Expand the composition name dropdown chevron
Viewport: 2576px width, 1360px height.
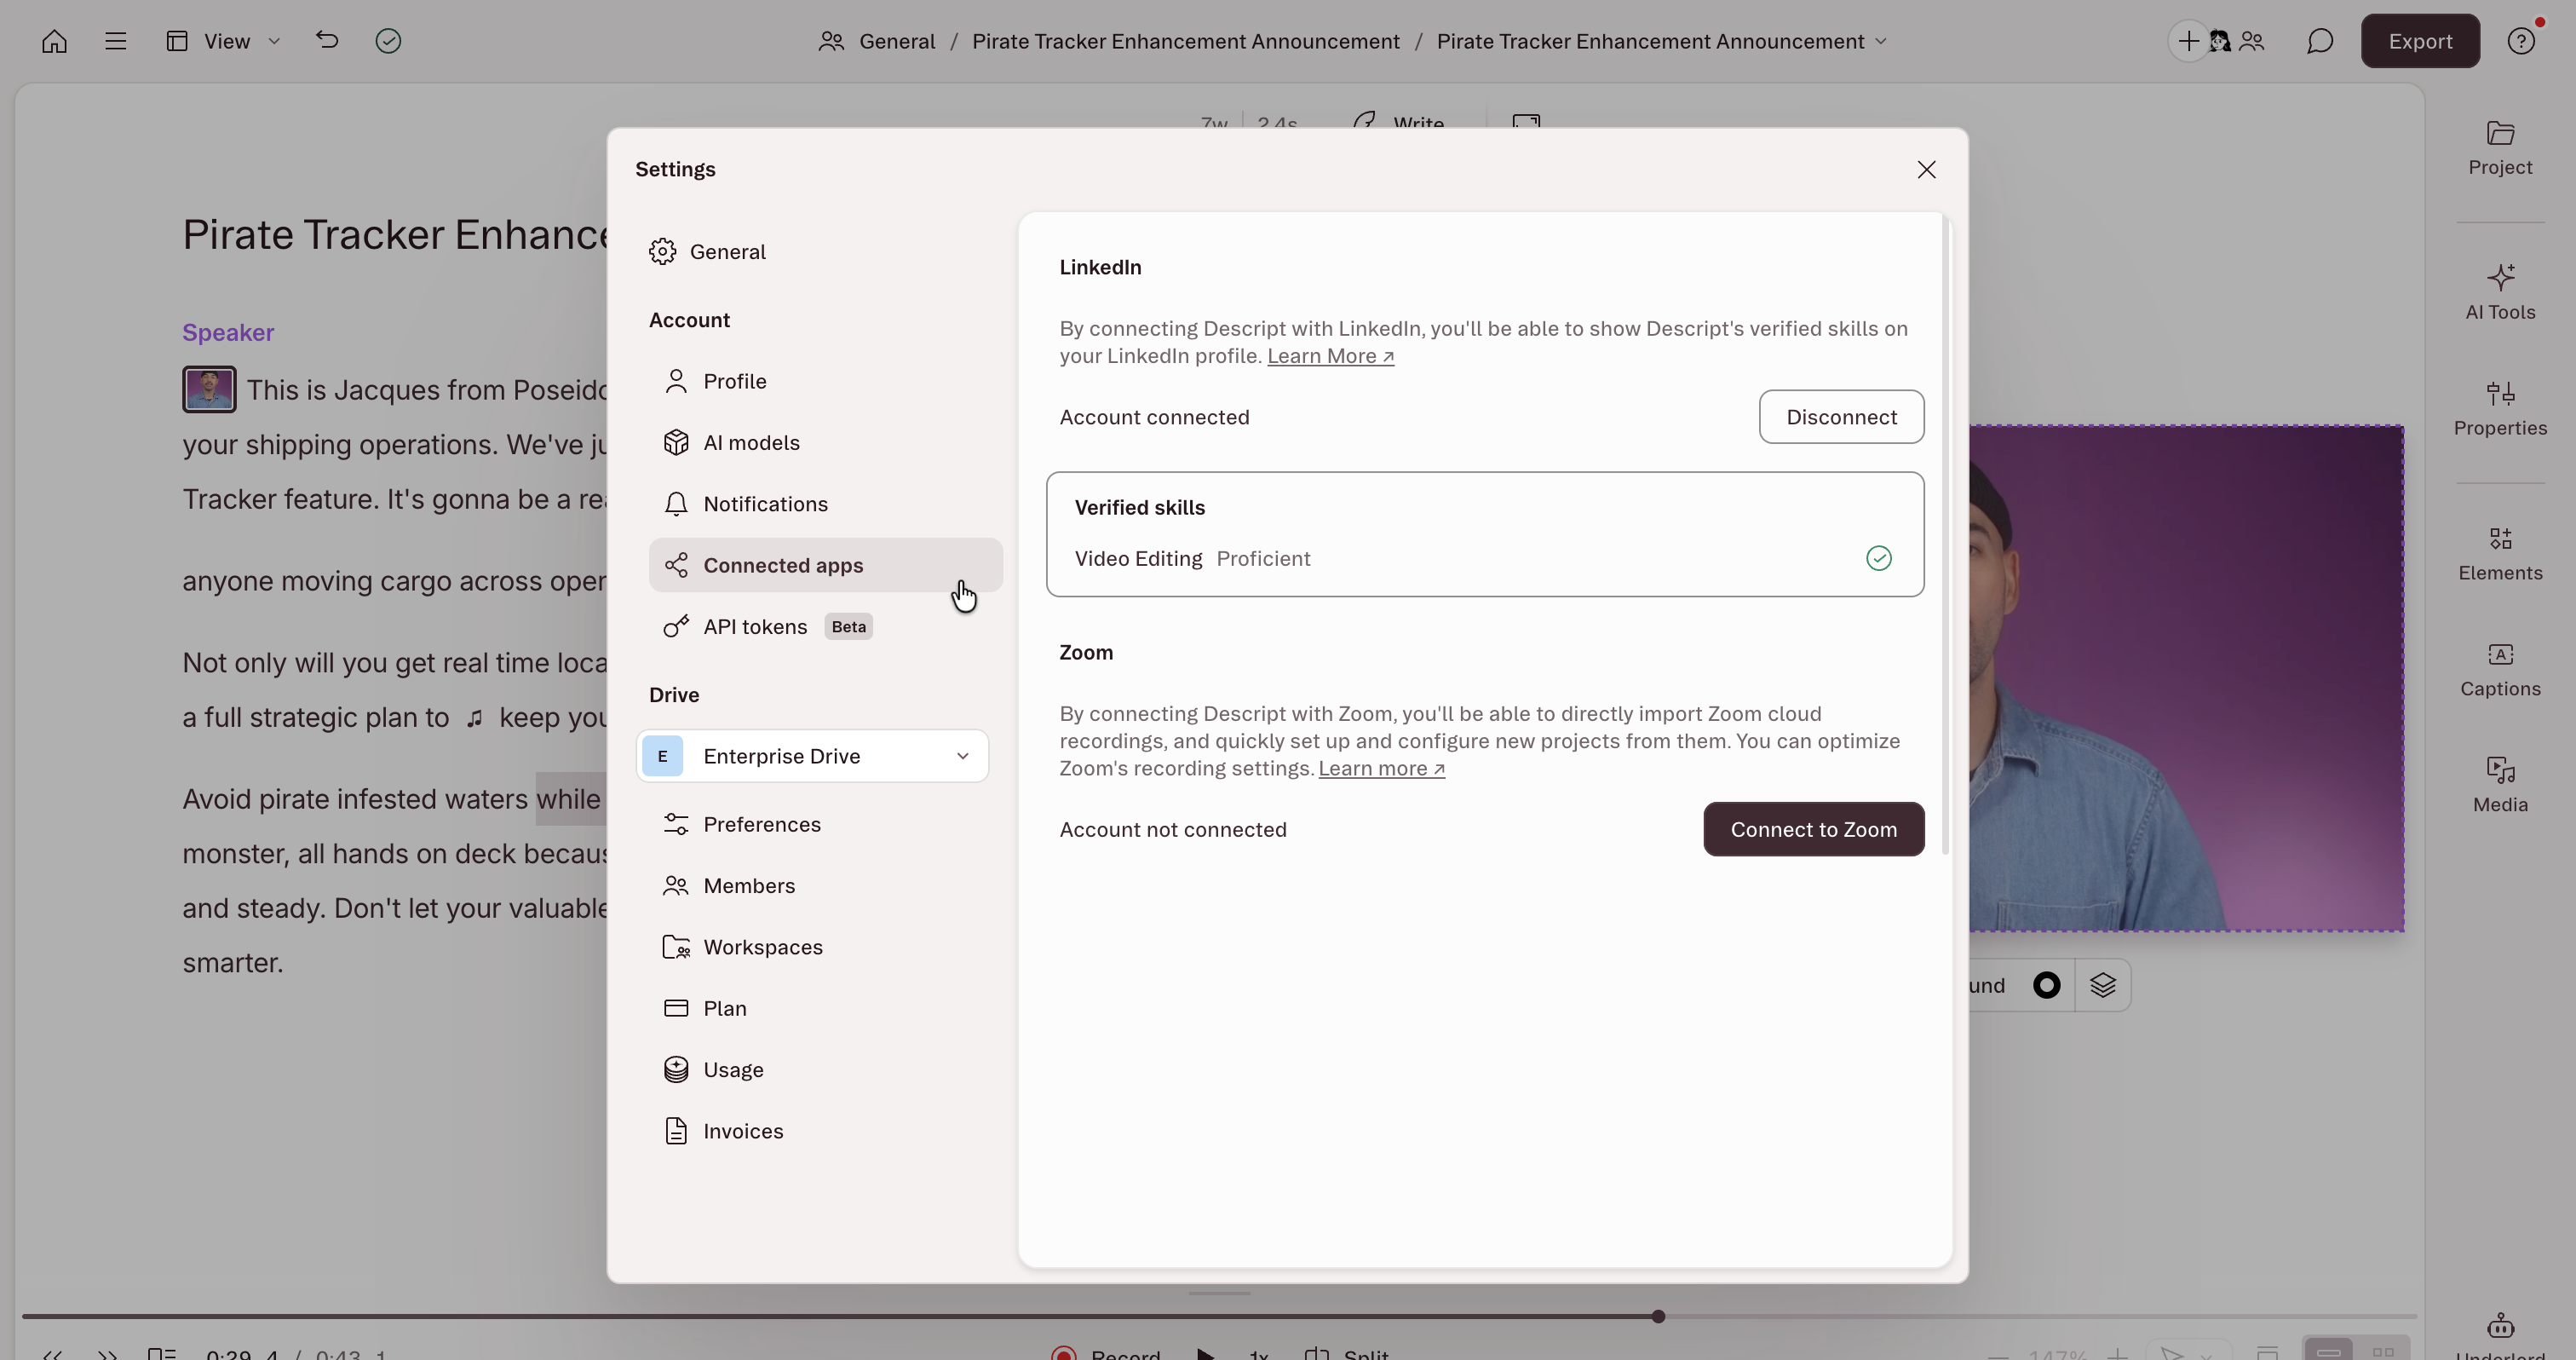coord(1881,41)
